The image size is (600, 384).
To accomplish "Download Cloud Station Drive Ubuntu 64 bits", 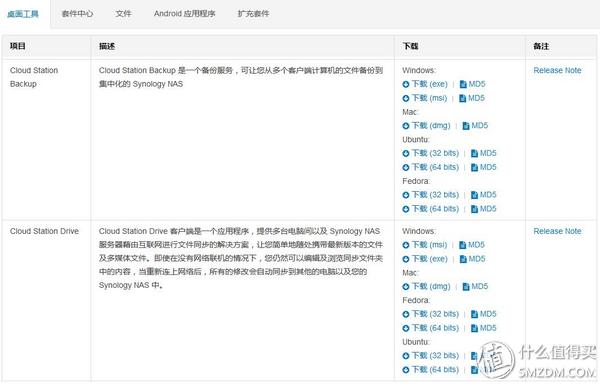I will 430,370.
